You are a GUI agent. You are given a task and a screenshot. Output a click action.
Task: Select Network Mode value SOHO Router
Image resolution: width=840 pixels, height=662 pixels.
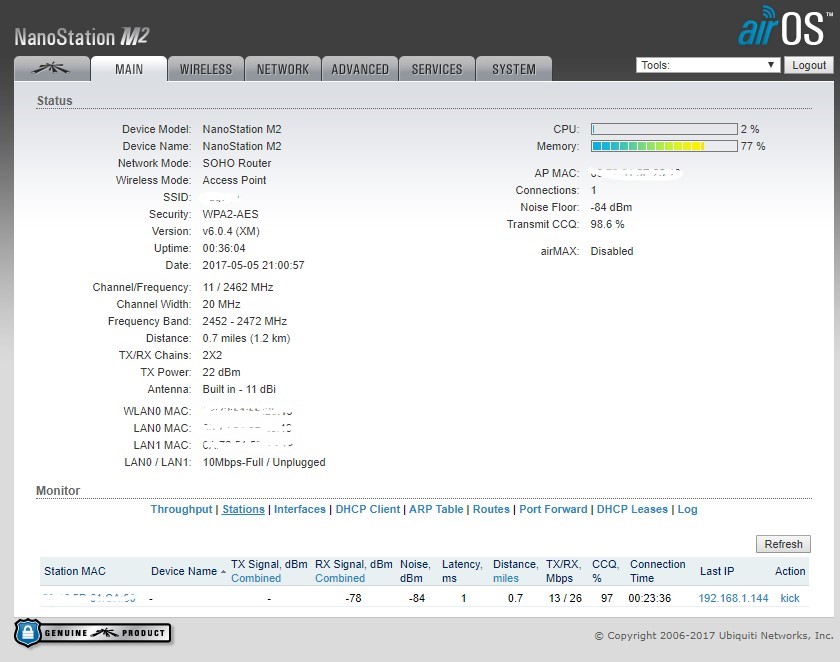[237, 163]
